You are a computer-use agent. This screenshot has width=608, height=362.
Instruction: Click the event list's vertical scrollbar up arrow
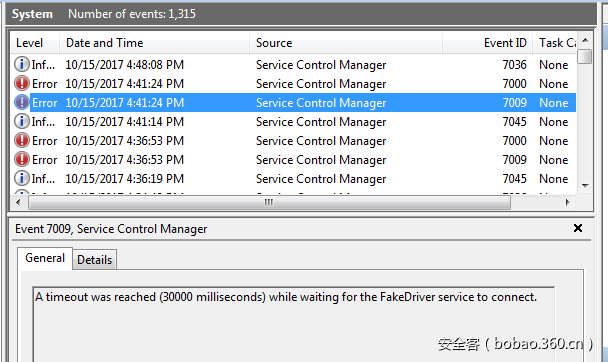click(x=585, y=40)
